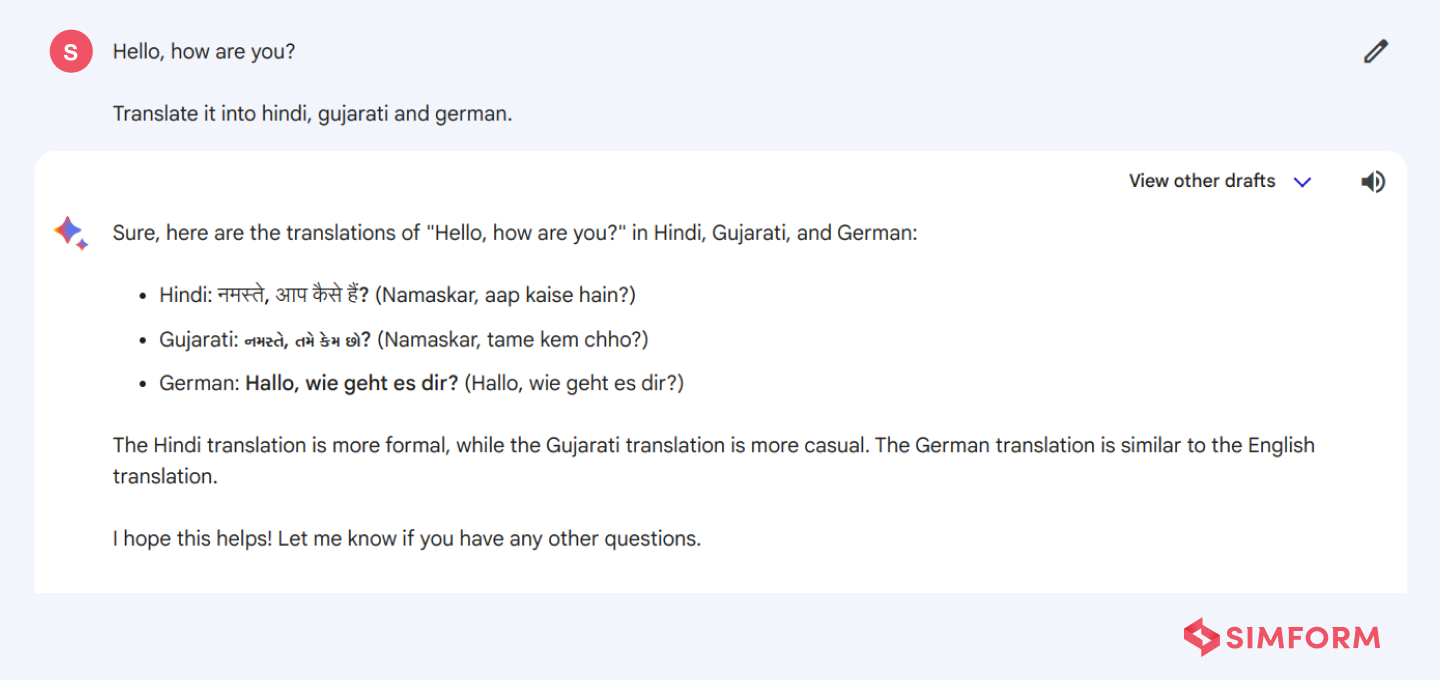Click the "German:" bullet label
The width and height of the screenshot is (1440, 680).
click(199, 383)
